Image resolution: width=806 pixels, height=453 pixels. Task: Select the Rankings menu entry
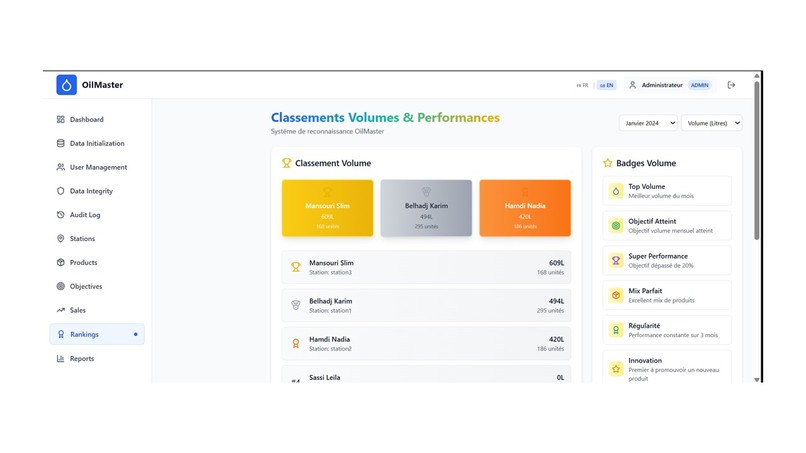[x=97, y=334]
